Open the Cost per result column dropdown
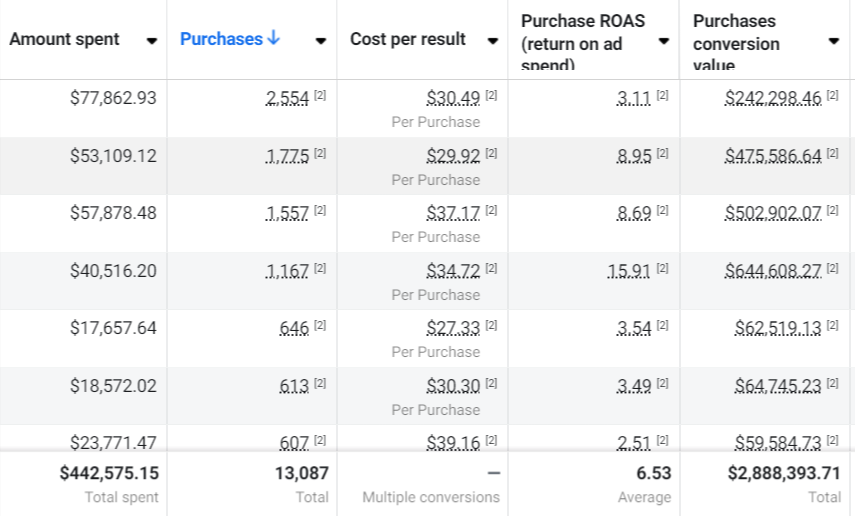Screen dimensions: 855x516 [492, 41]
